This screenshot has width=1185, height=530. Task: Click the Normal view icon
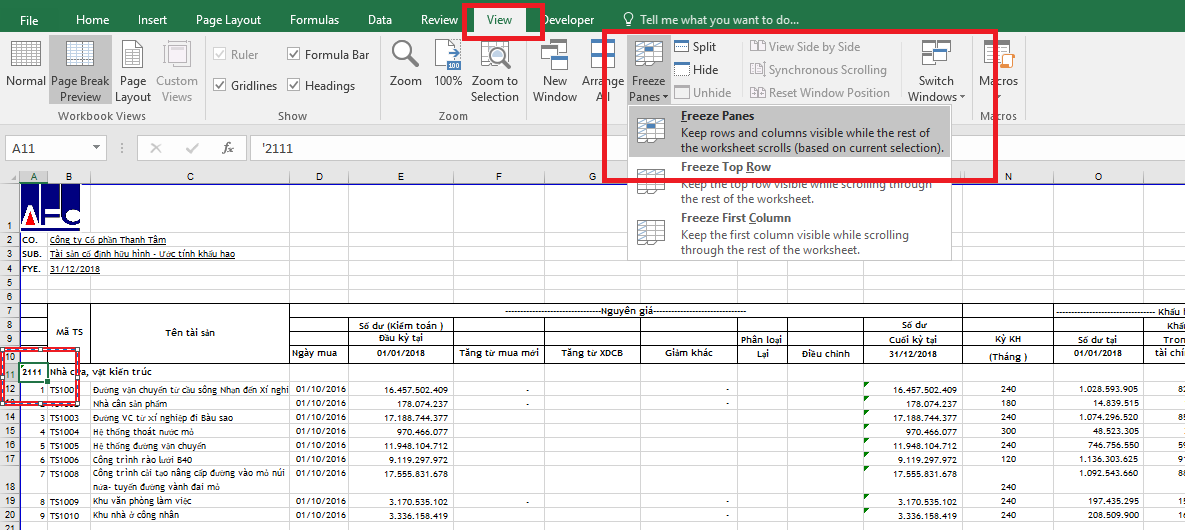[x=26, y=68]
